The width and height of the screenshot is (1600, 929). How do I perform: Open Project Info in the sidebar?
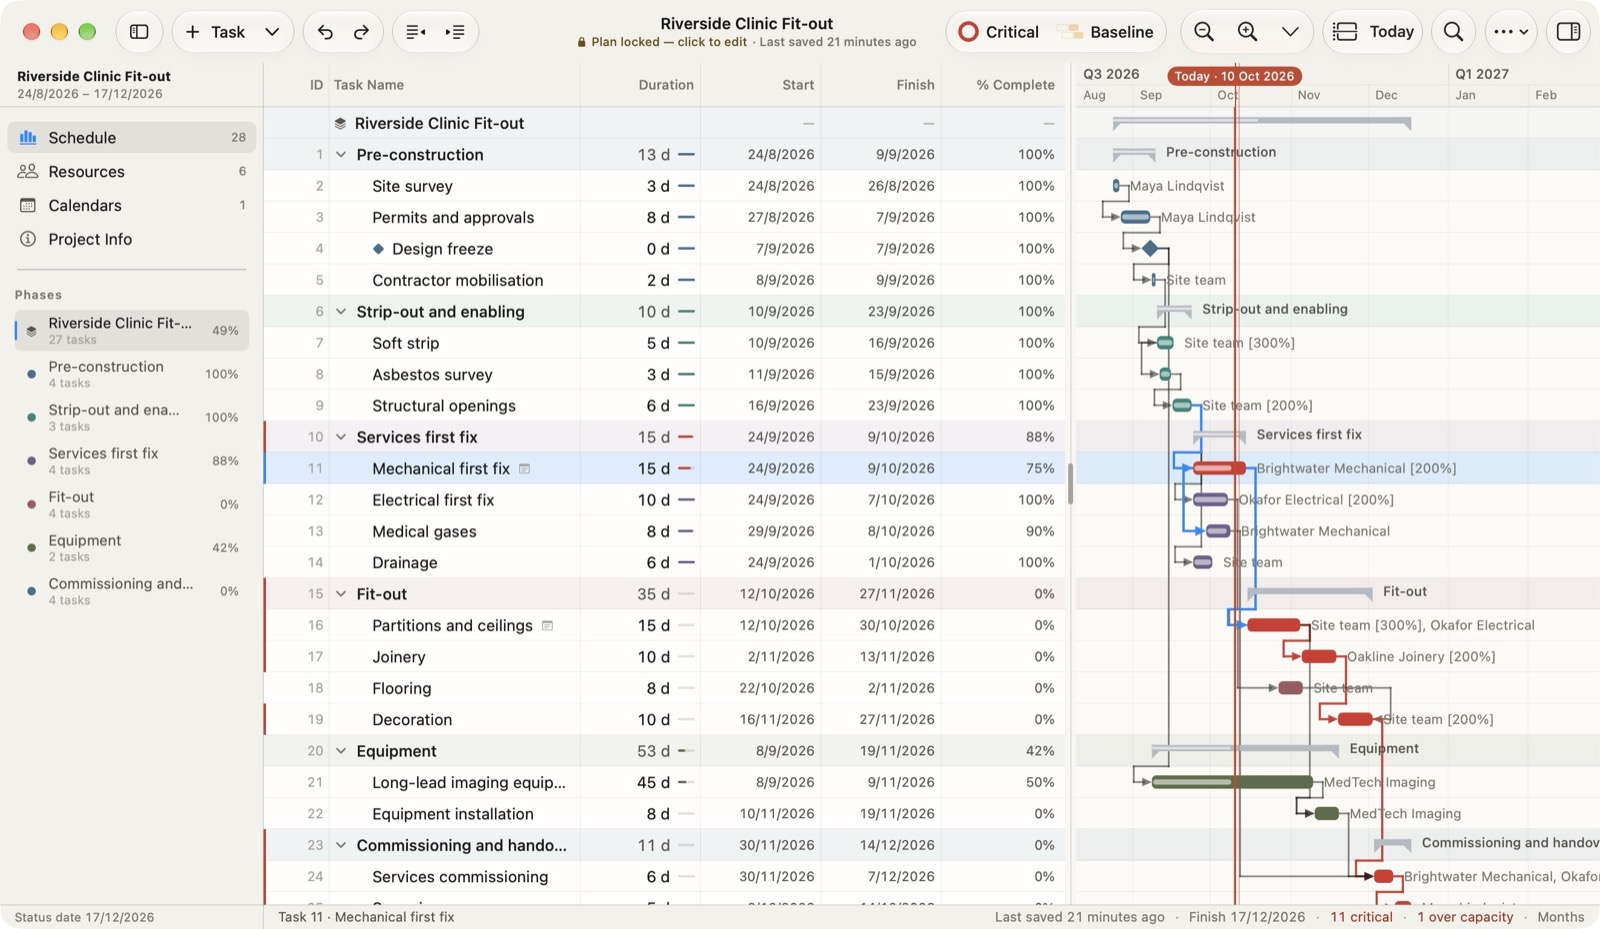tap(132, 239)
